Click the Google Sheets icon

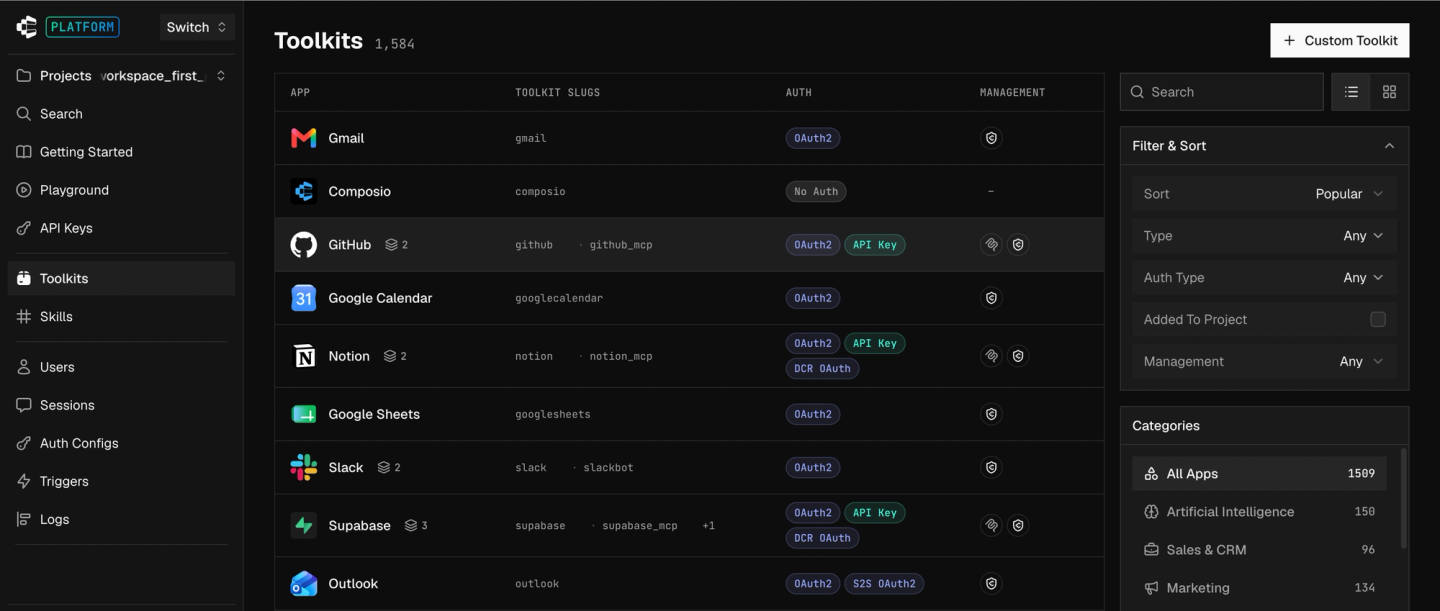(x=304, y=414)
